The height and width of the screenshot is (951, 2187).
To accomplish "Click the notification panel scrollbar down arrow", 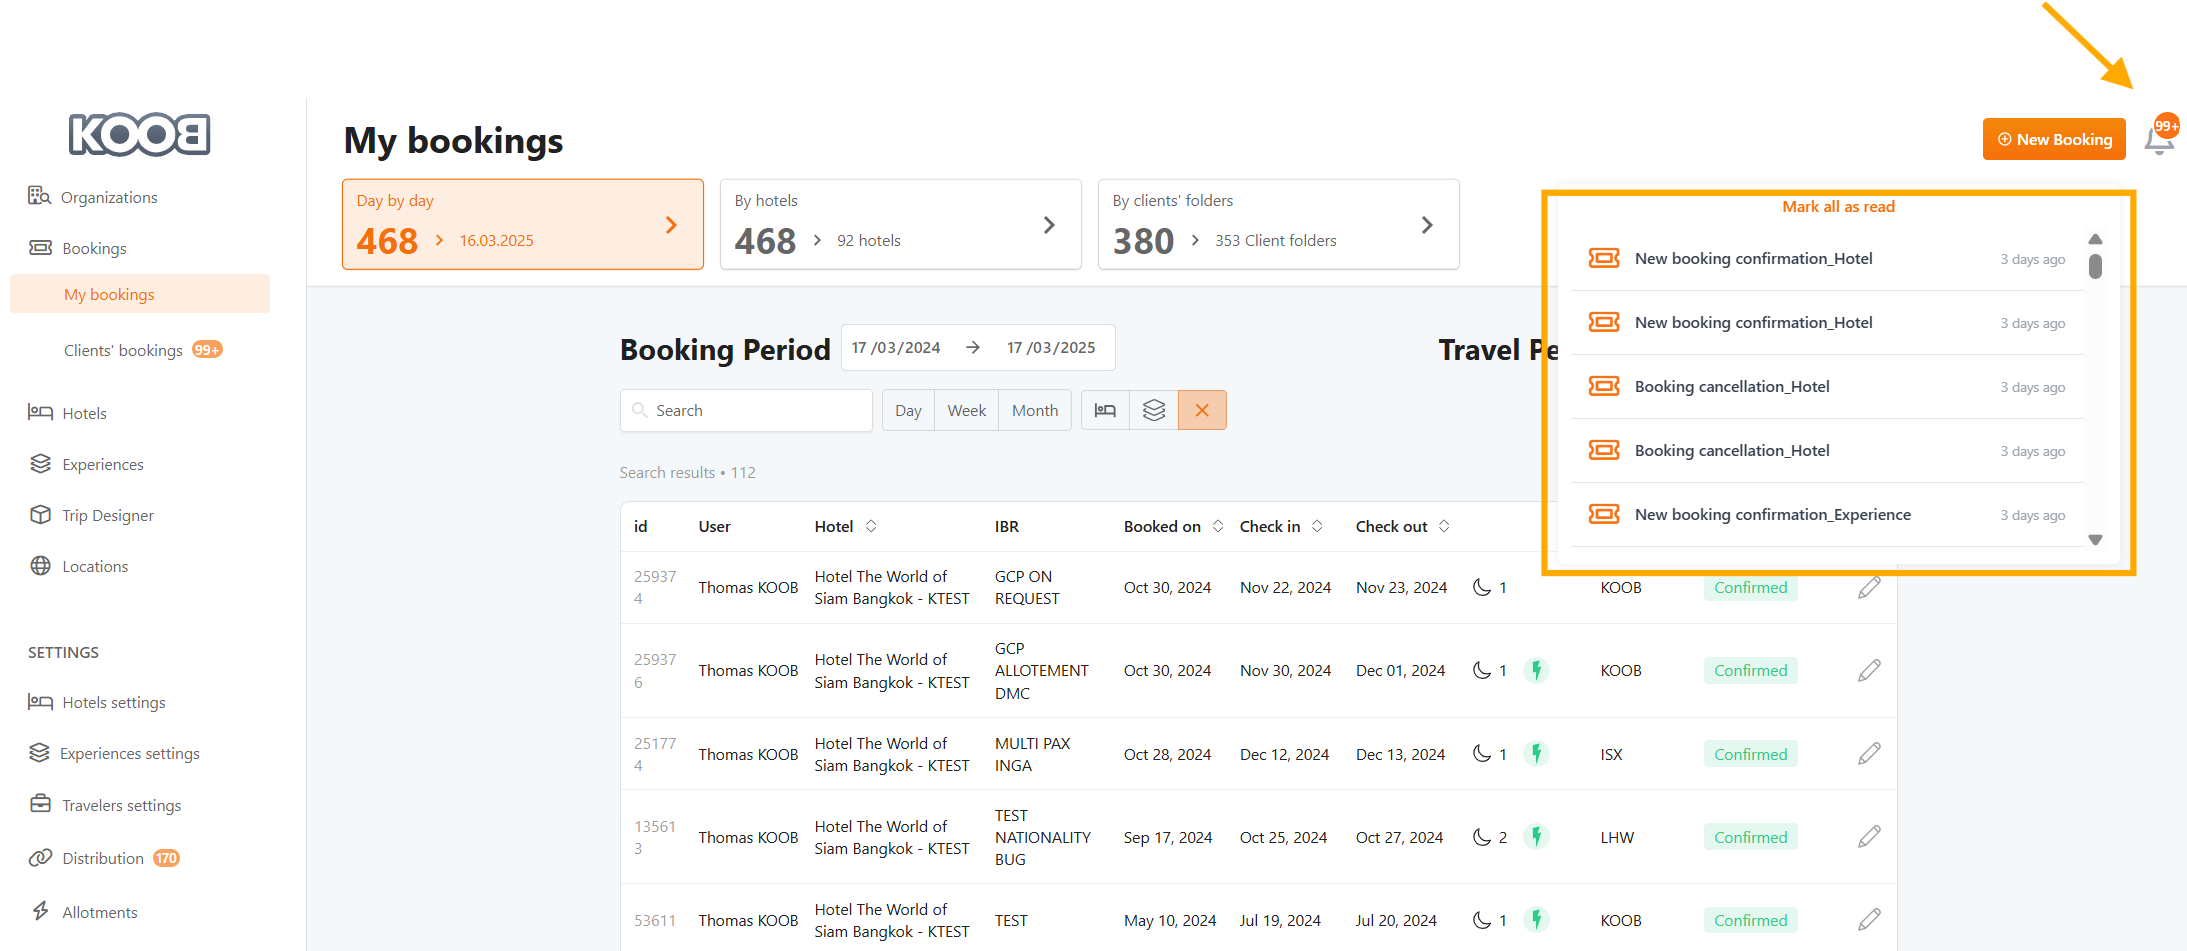I will pos(2095,540).
